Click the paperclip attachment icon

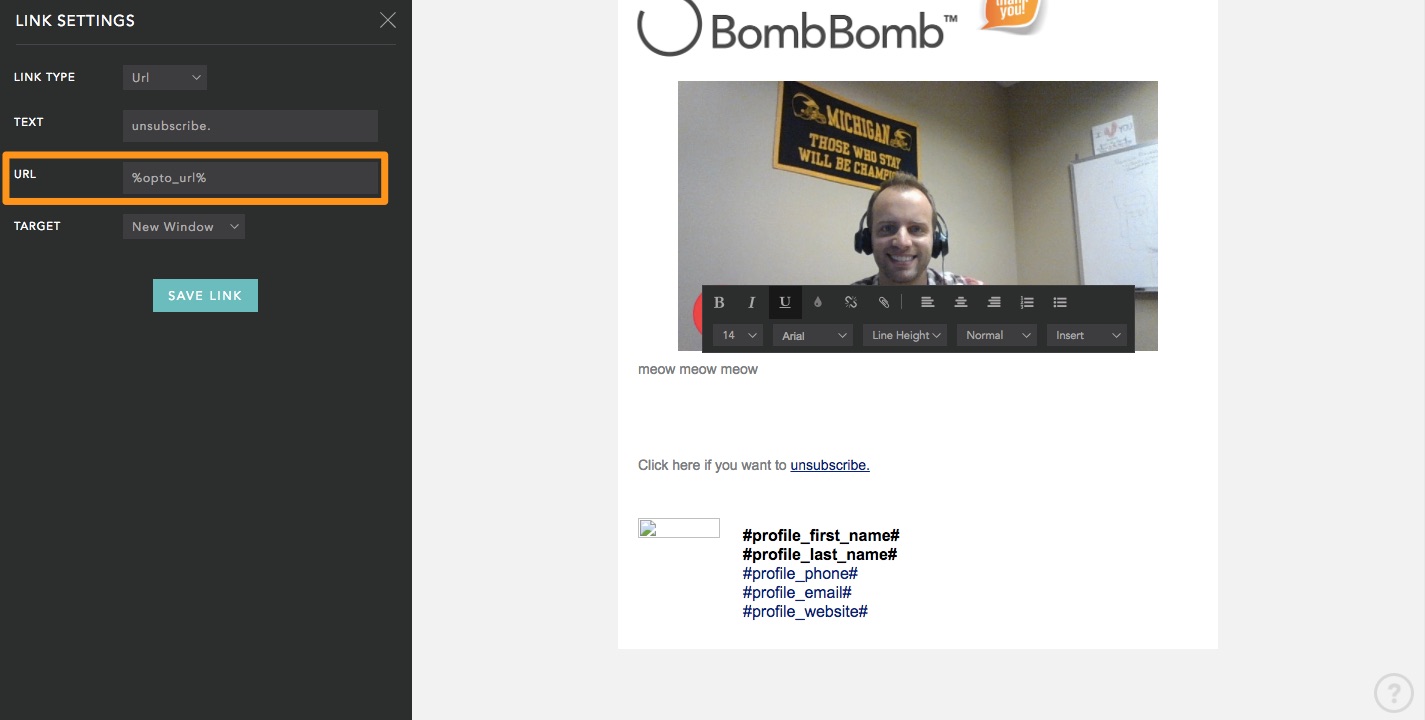884,302
